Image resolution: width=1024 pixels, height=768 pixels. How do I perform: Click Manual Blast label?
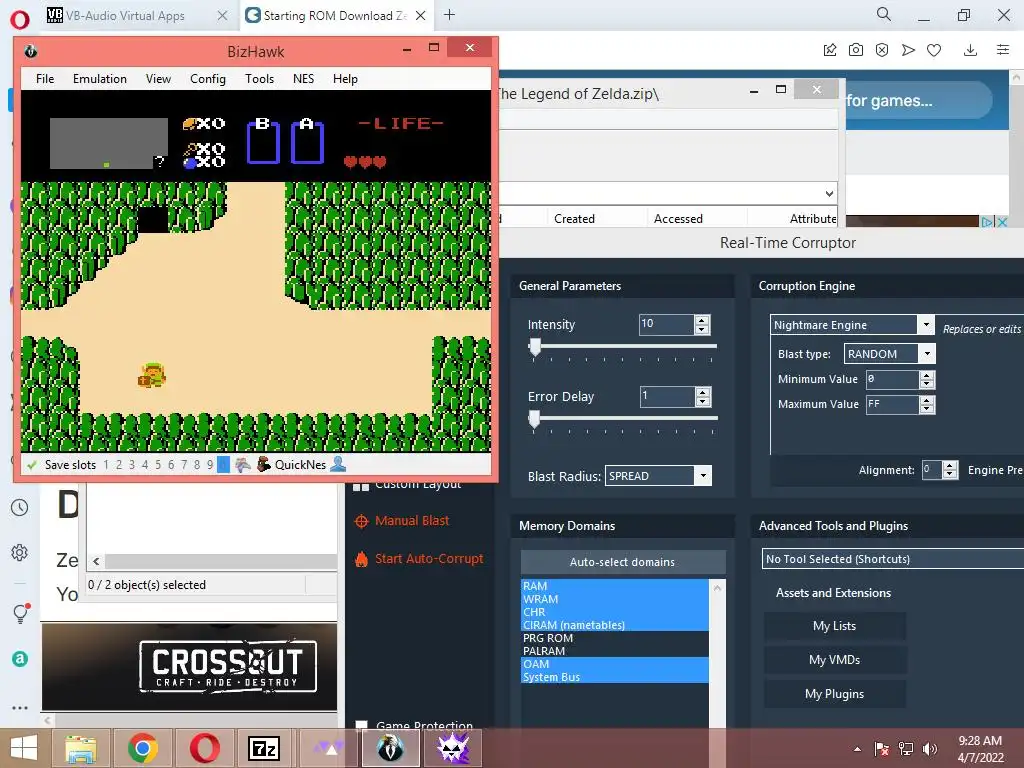tap(412, 520)
